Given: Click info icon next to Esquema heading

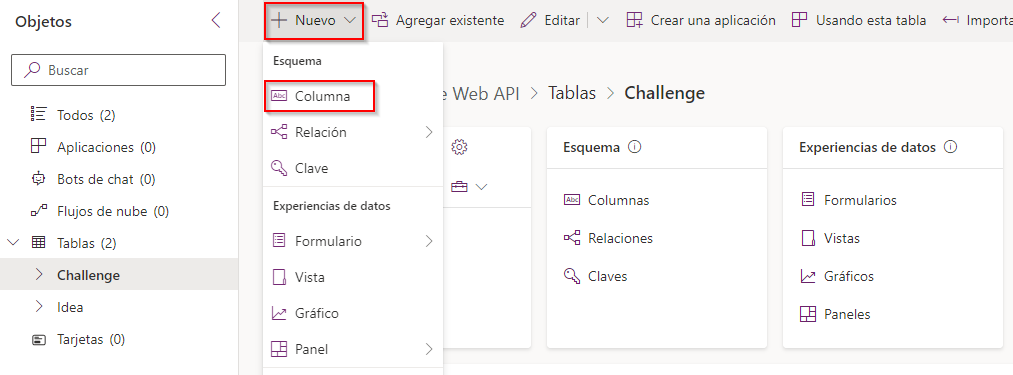Looking at the screenshot, I should (x=634, y=147).
